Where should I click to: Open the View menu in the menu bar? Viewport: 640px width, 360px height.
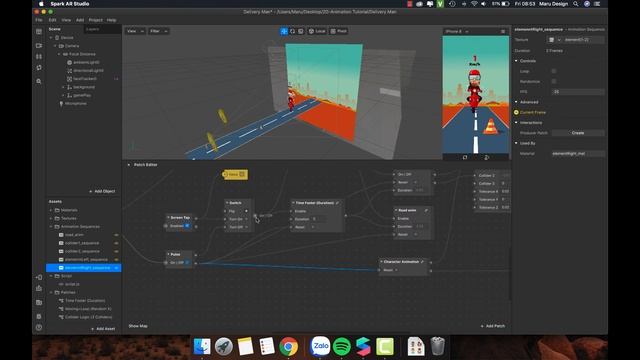coord(66,20)
